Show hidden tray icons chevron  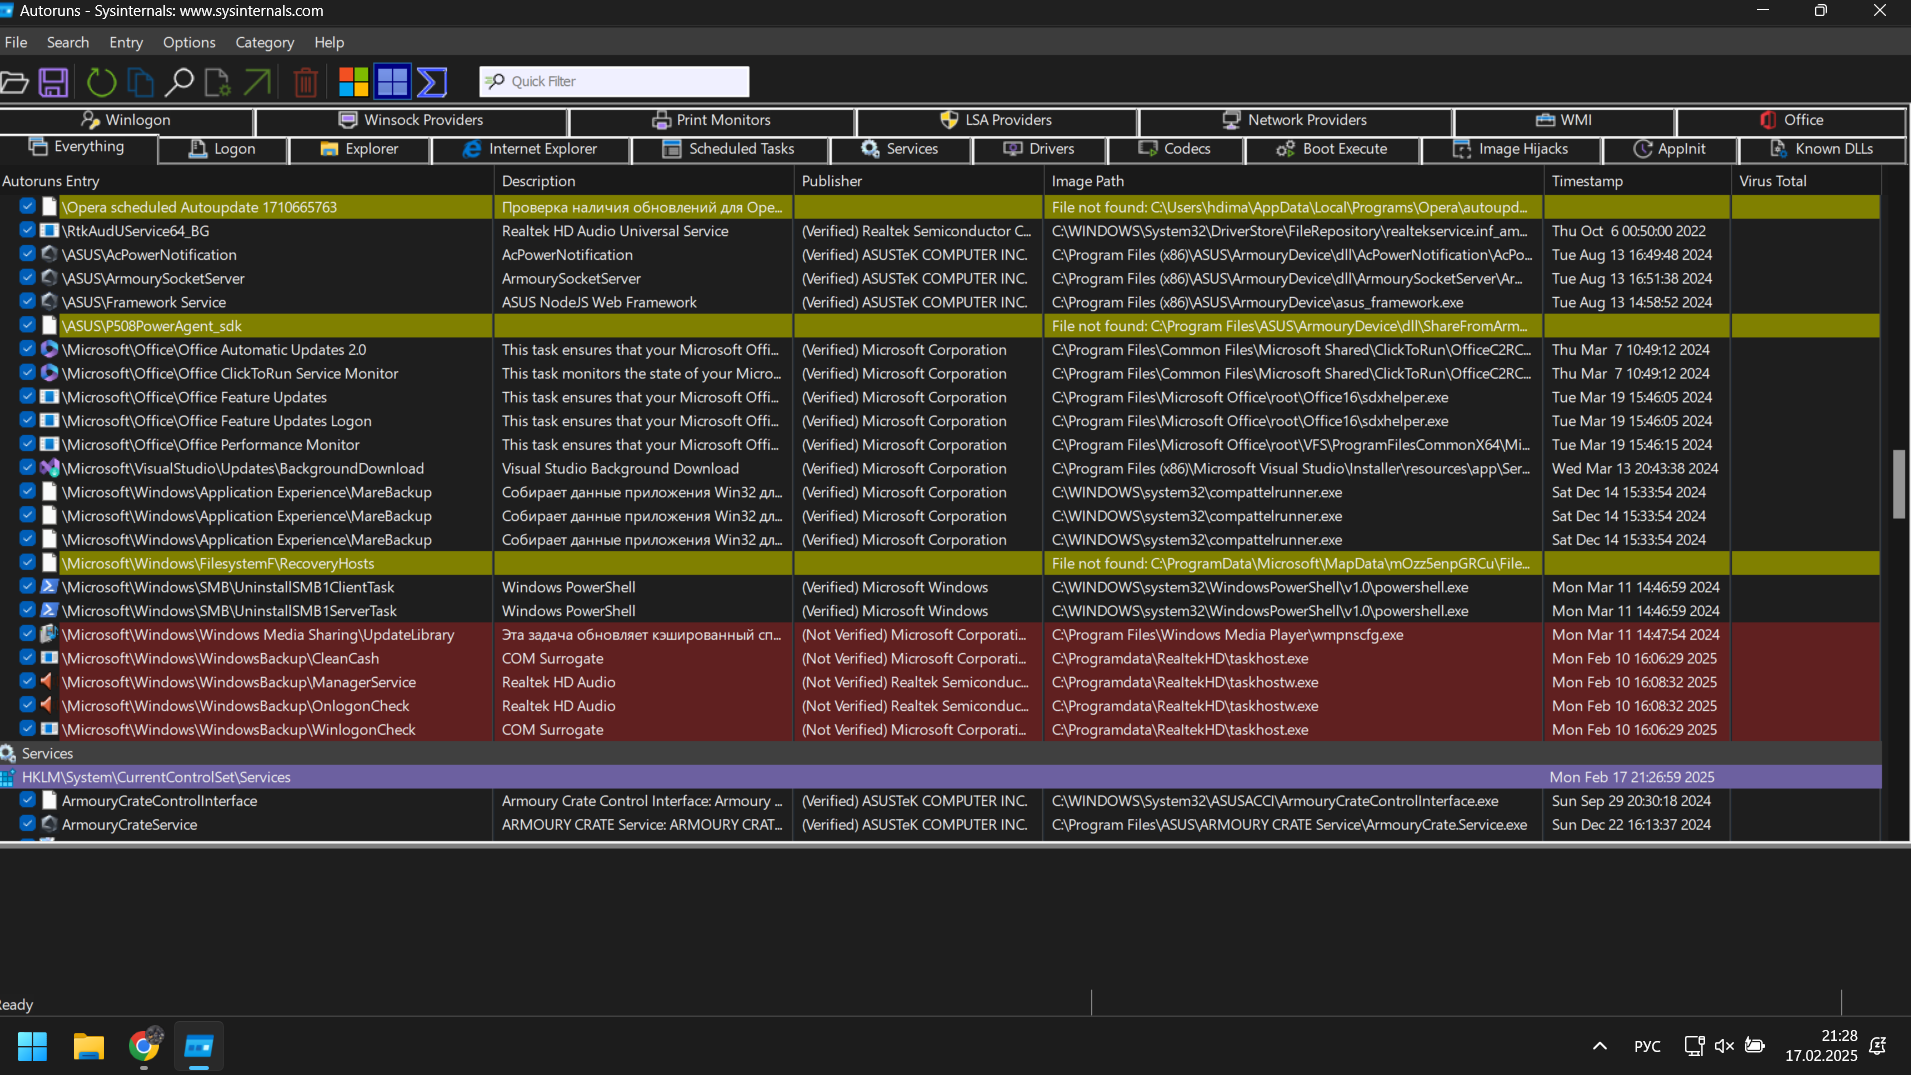(1600, 1046)
